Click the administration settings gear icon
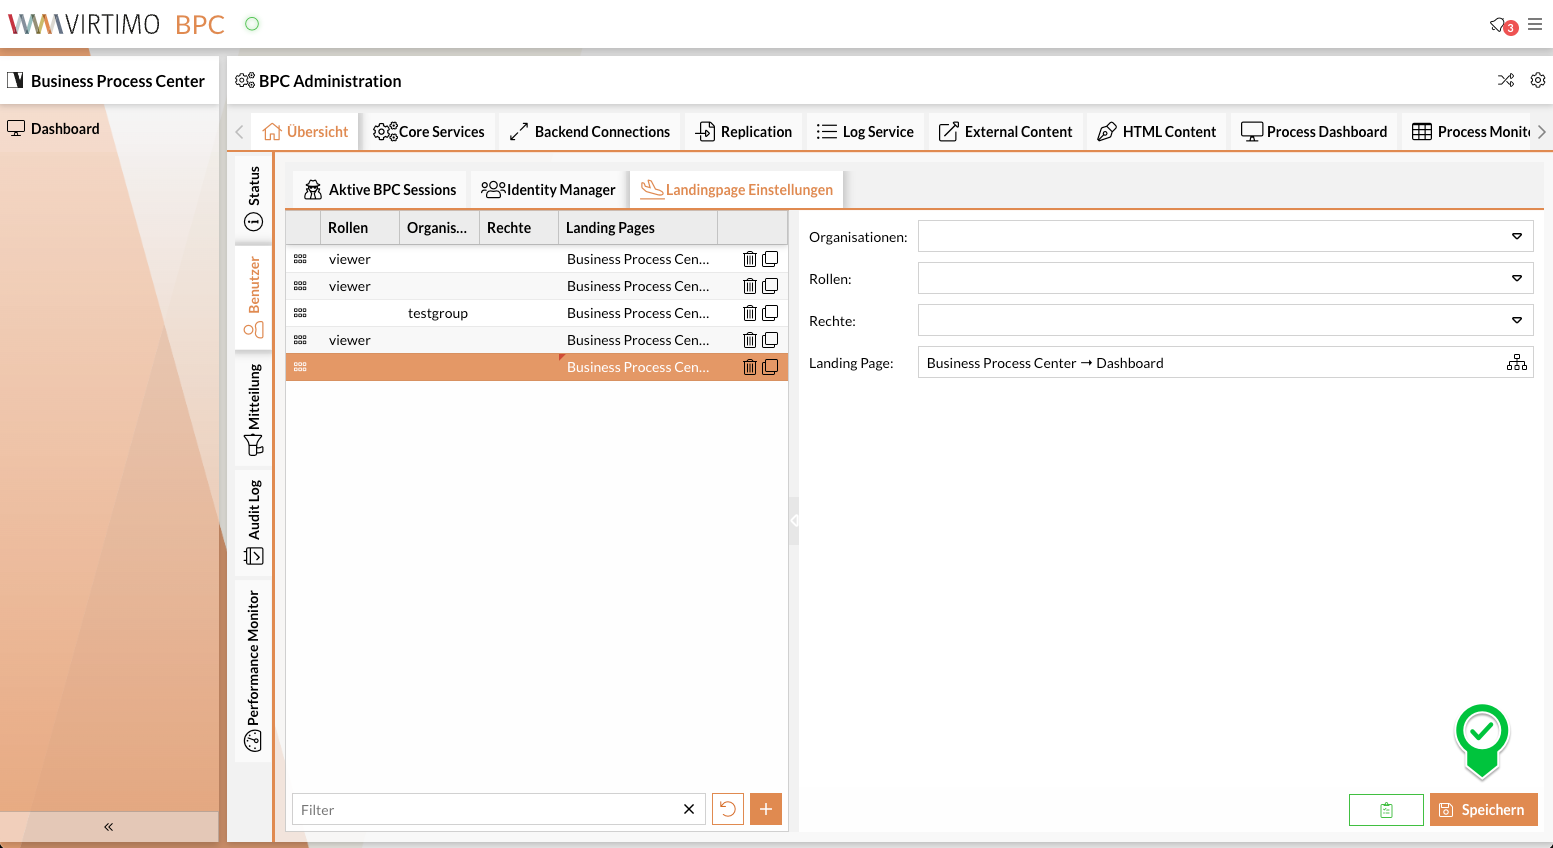The image size is (1553, 848). [1538, 80]
